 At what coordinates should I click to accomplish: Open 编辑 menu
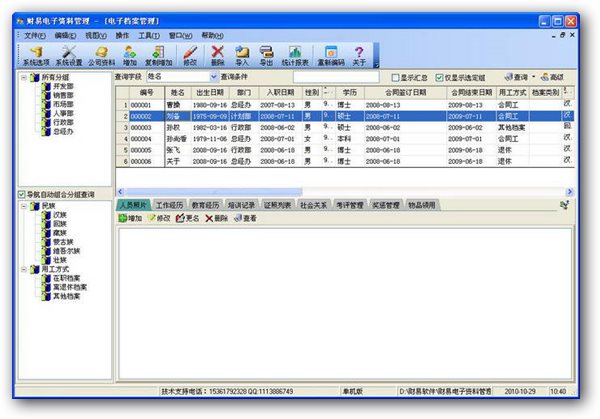click(x=65, y=36)
